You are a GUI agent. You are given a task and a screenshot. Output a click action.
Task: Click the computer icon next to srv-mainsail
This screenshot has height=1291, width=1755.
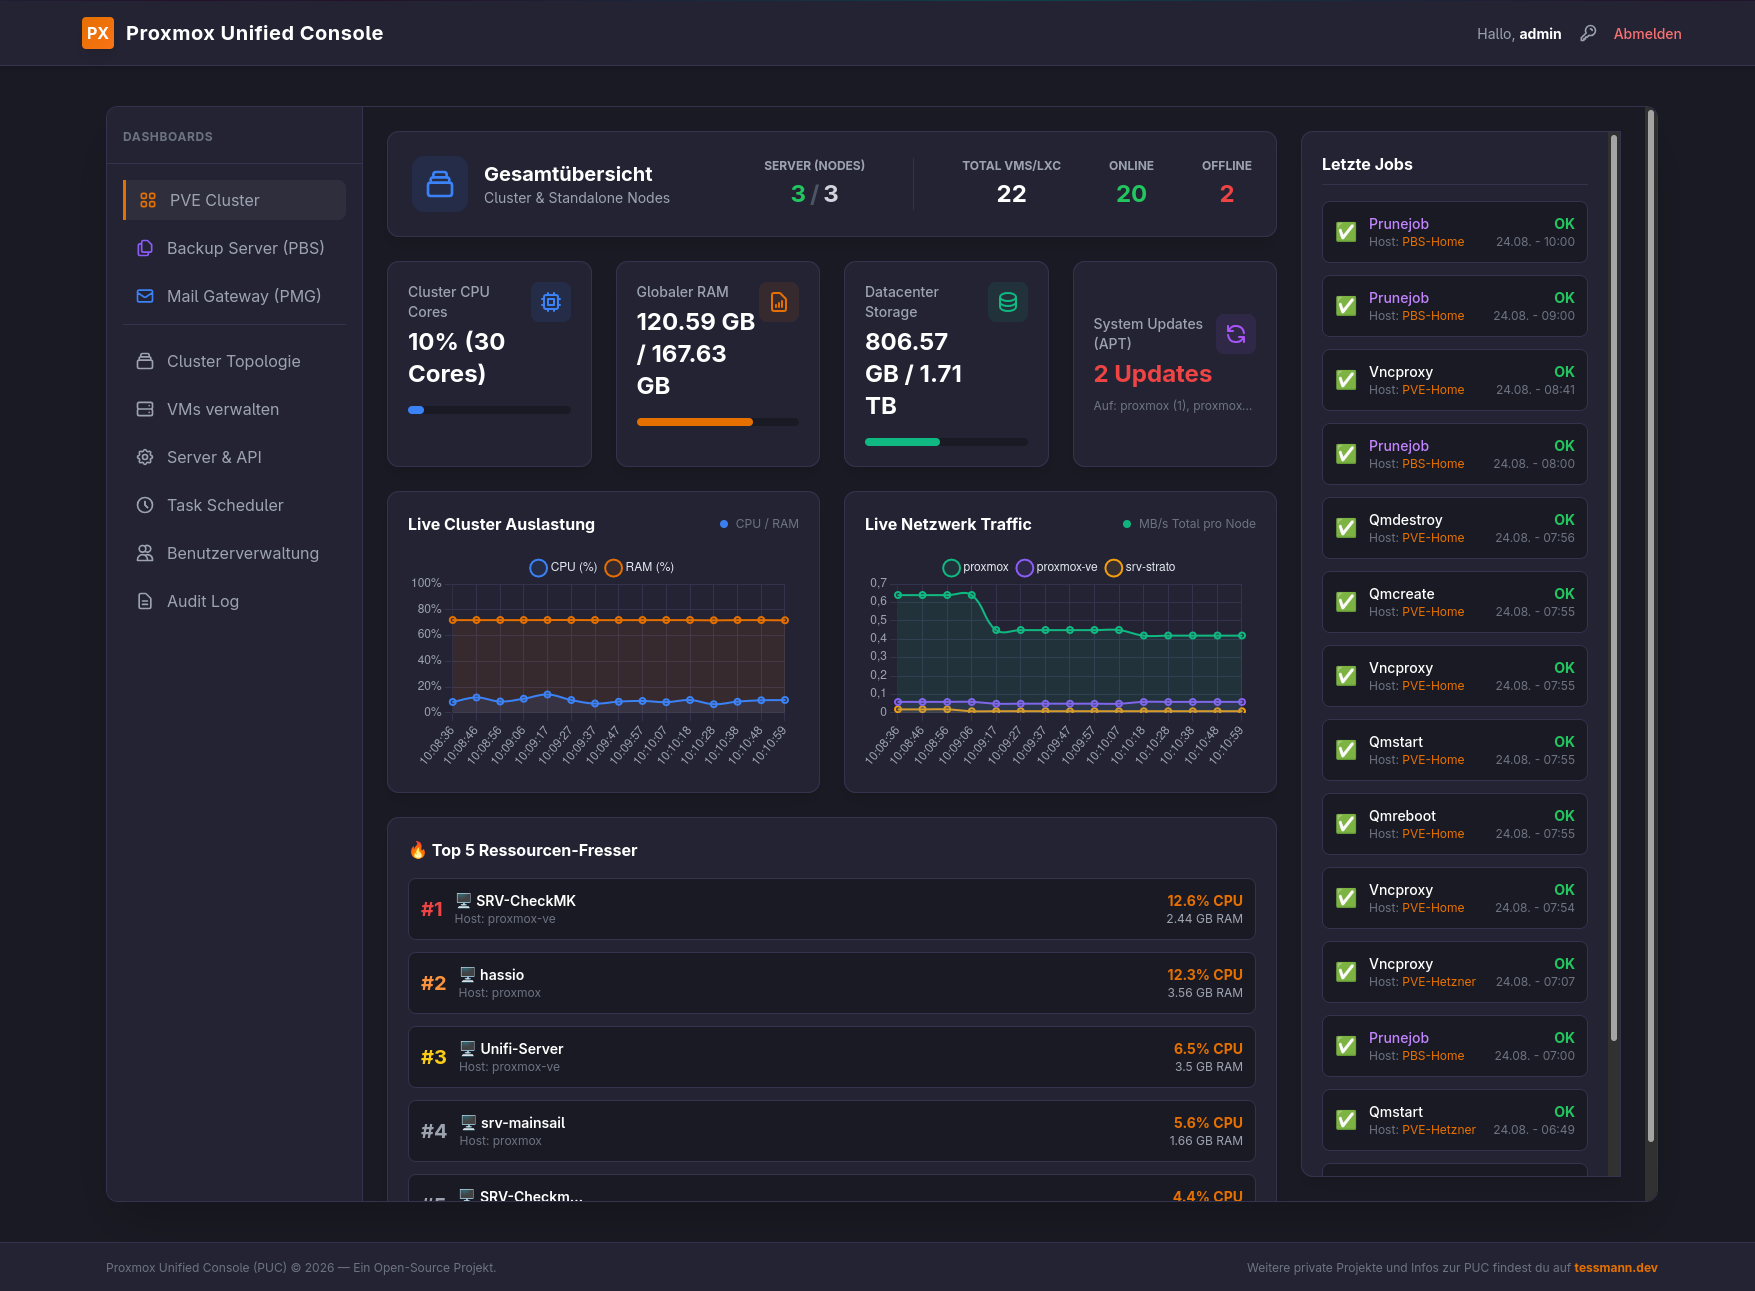468,1123
